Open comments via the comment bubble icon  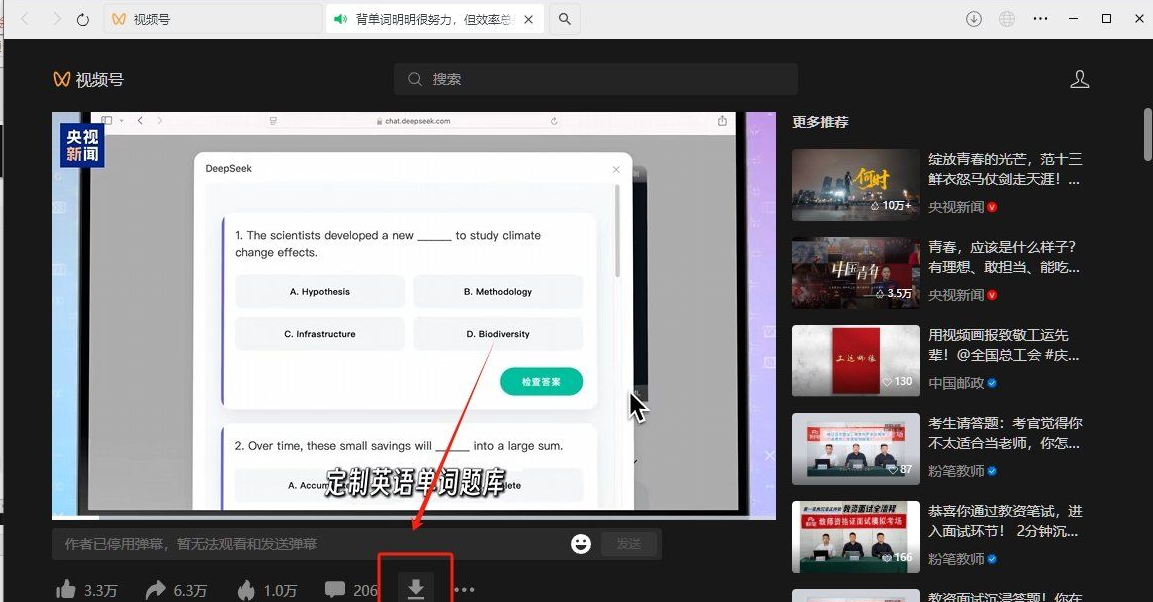(x=336, y=590)
